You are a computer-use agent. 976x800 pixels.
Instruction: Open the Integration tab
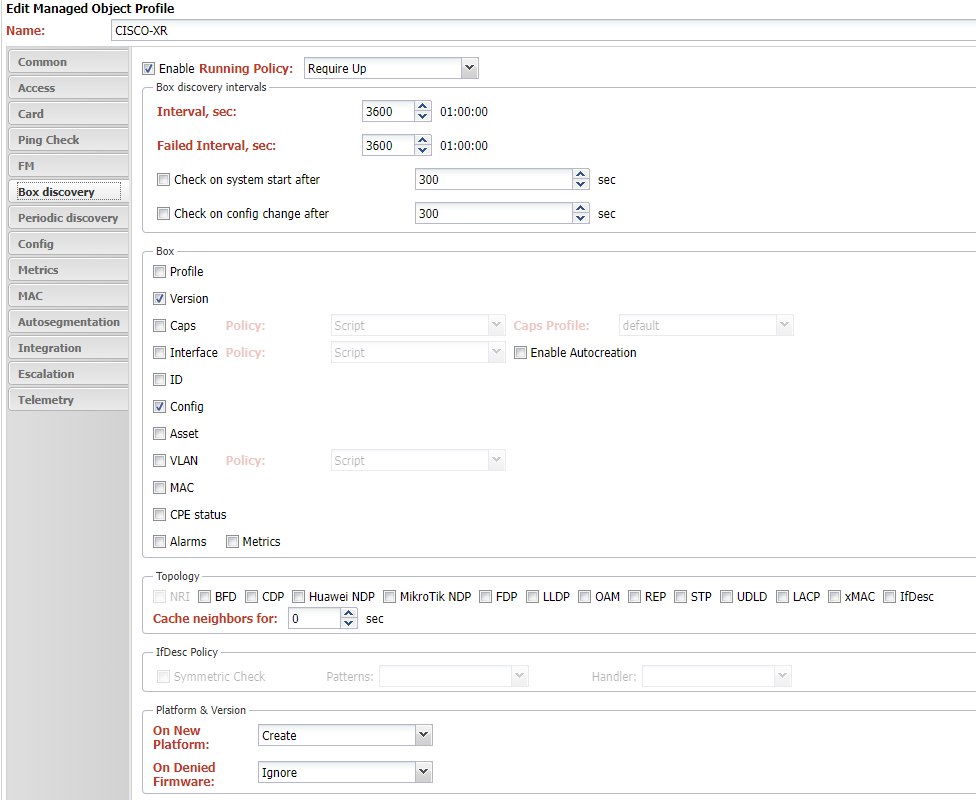pyautogui.click(x=68, y=348)
